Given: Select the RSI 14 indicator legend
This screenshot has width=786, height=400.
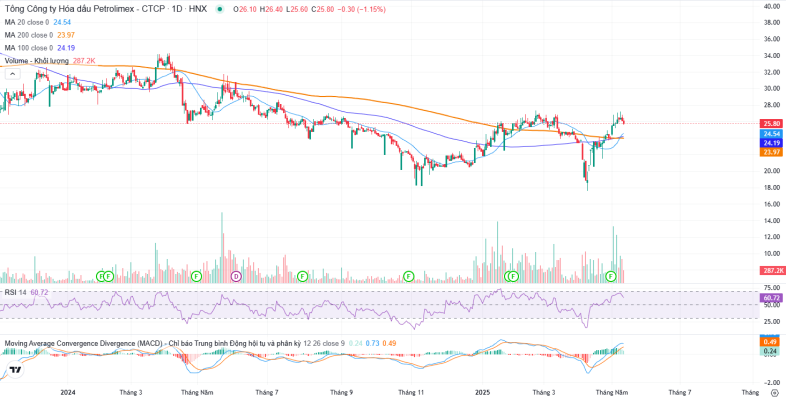Looking at the screenshot, I should [x=16, y=291].
